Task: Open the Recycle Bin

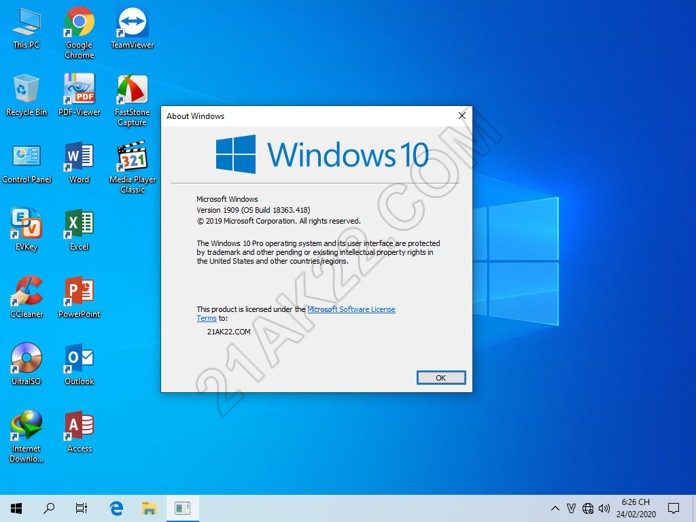Action: (26, 95)
